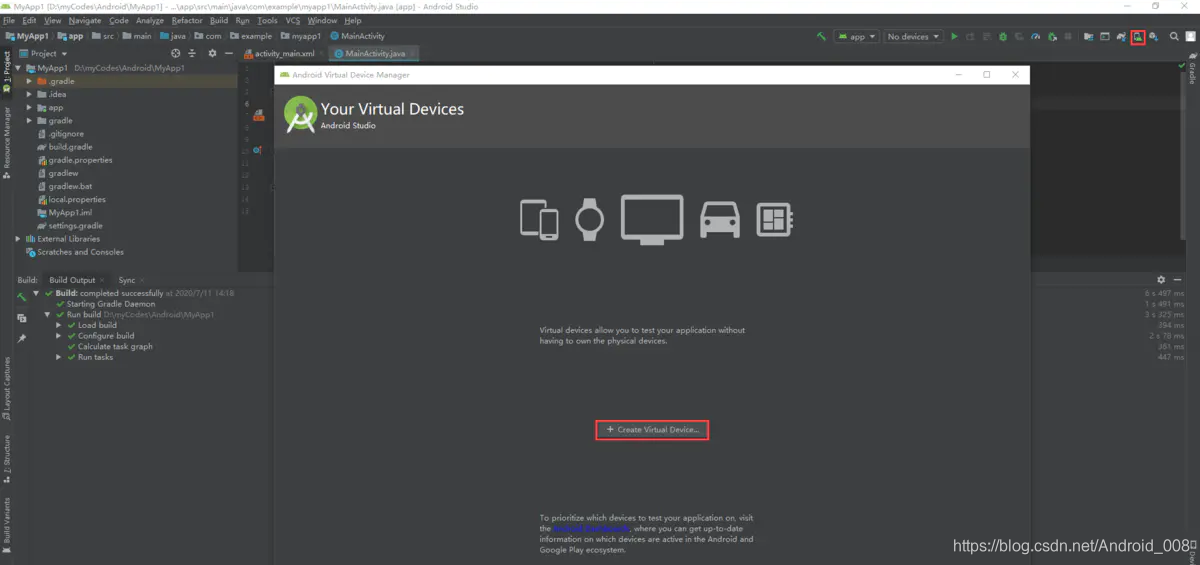Click Scroll from Source target icon
The image size is (1200, 565).
176,53
